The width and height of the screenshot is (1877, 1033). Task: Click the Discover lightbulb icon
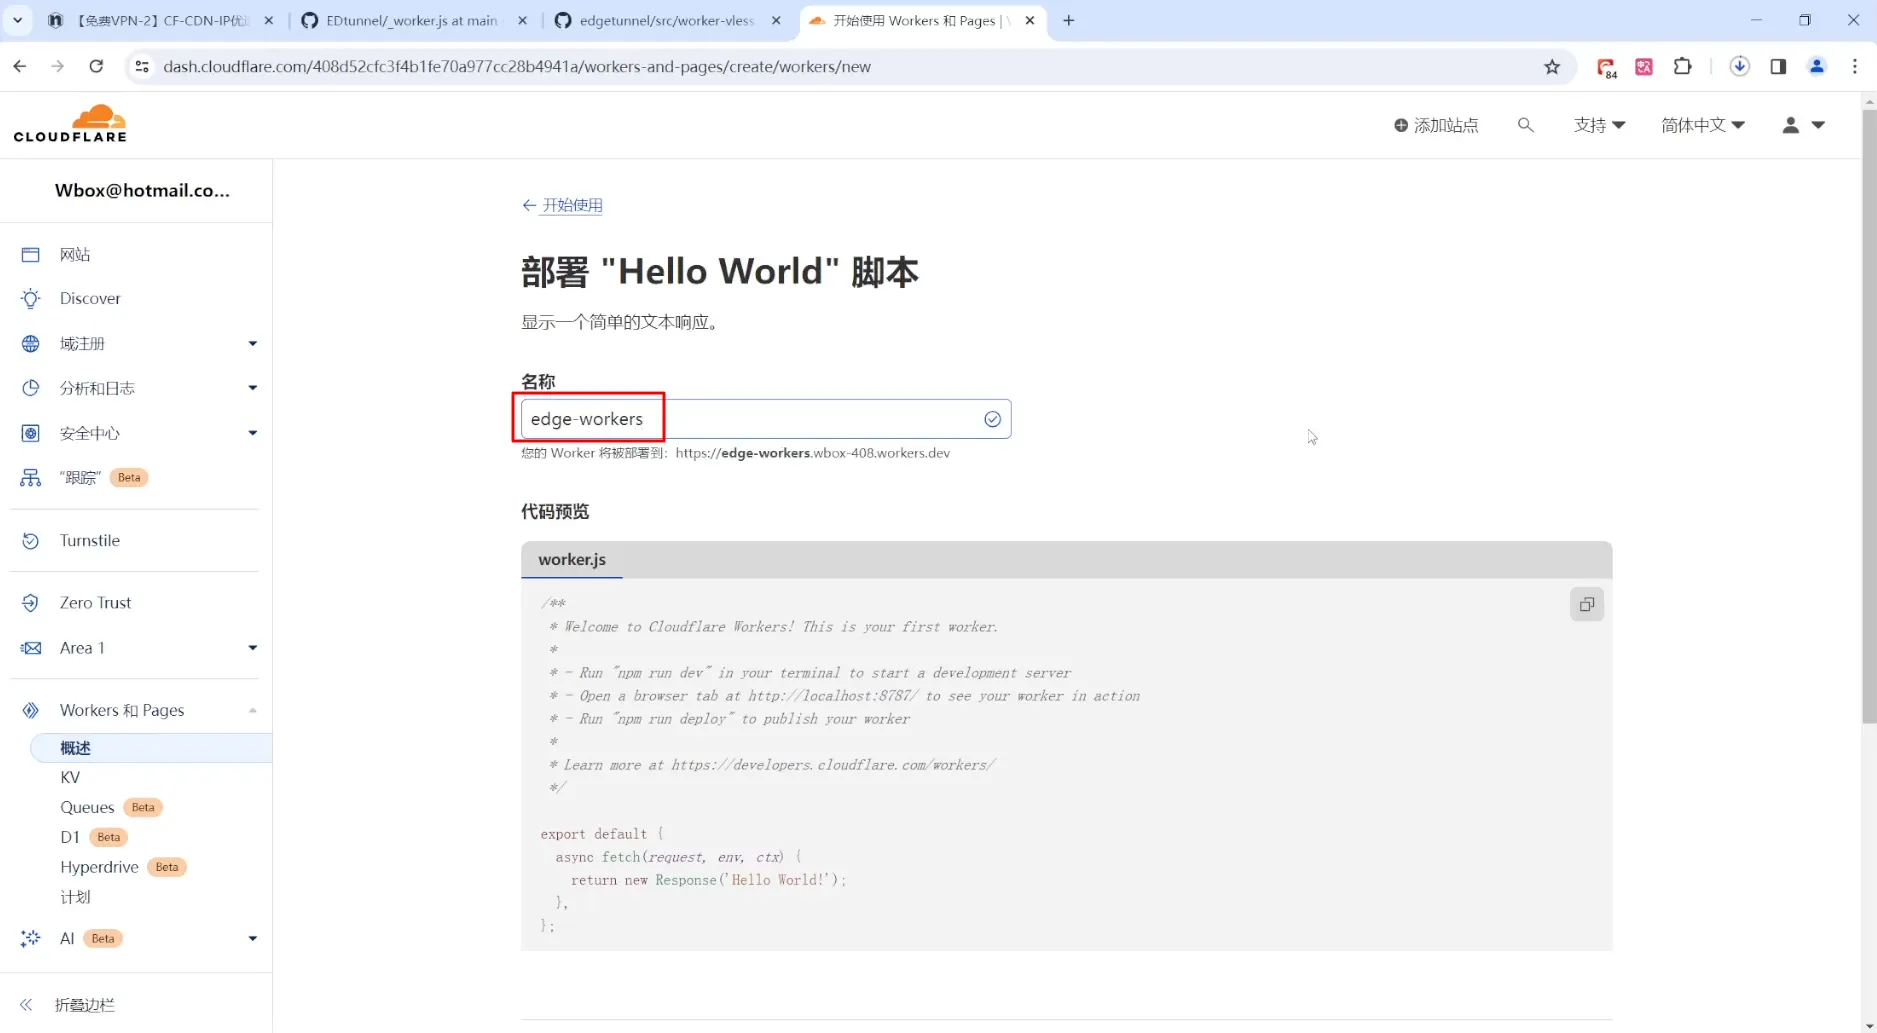coord(31,298)
